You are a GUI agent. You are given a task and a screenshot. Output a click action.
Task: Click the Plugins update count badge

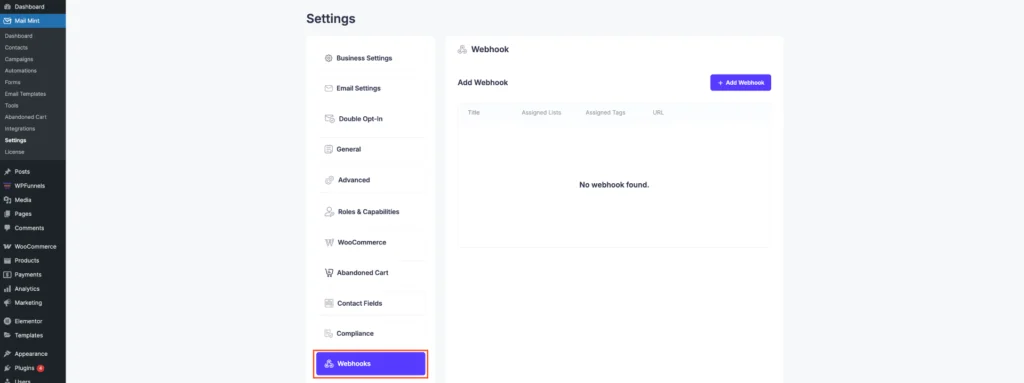(x=40, y=368)
